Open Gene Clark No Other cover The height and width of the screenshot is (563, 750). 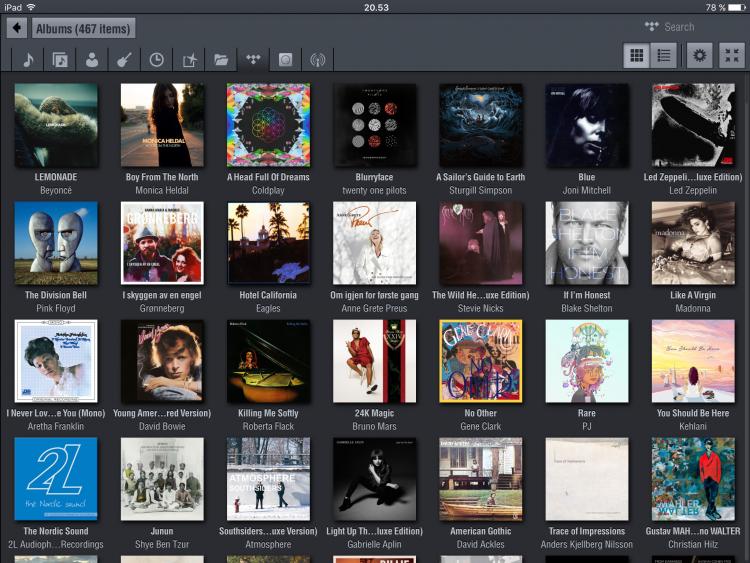[481, 361]
